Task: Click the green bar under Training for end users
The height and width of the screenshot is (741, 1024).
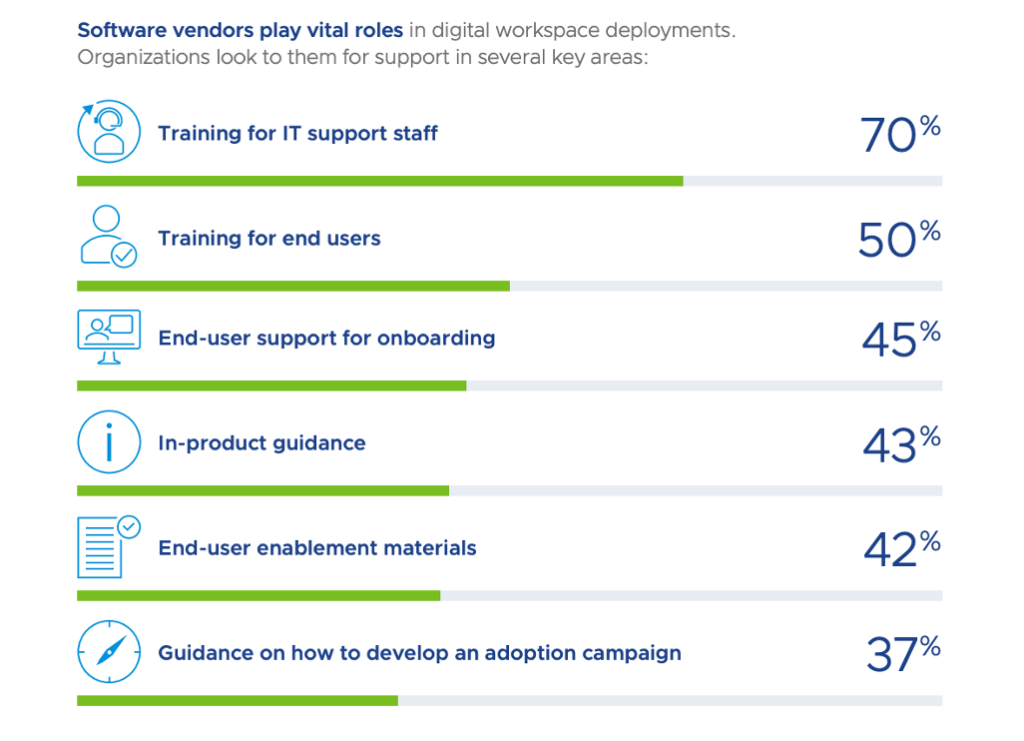Action: pyautogui.click(x=293, y=286)
